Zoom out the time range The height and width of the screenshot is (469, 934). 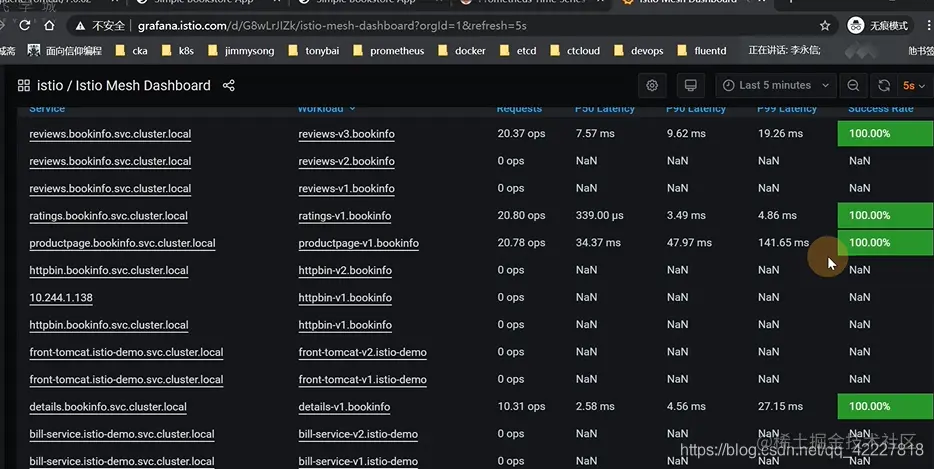(x=853, y=85)
